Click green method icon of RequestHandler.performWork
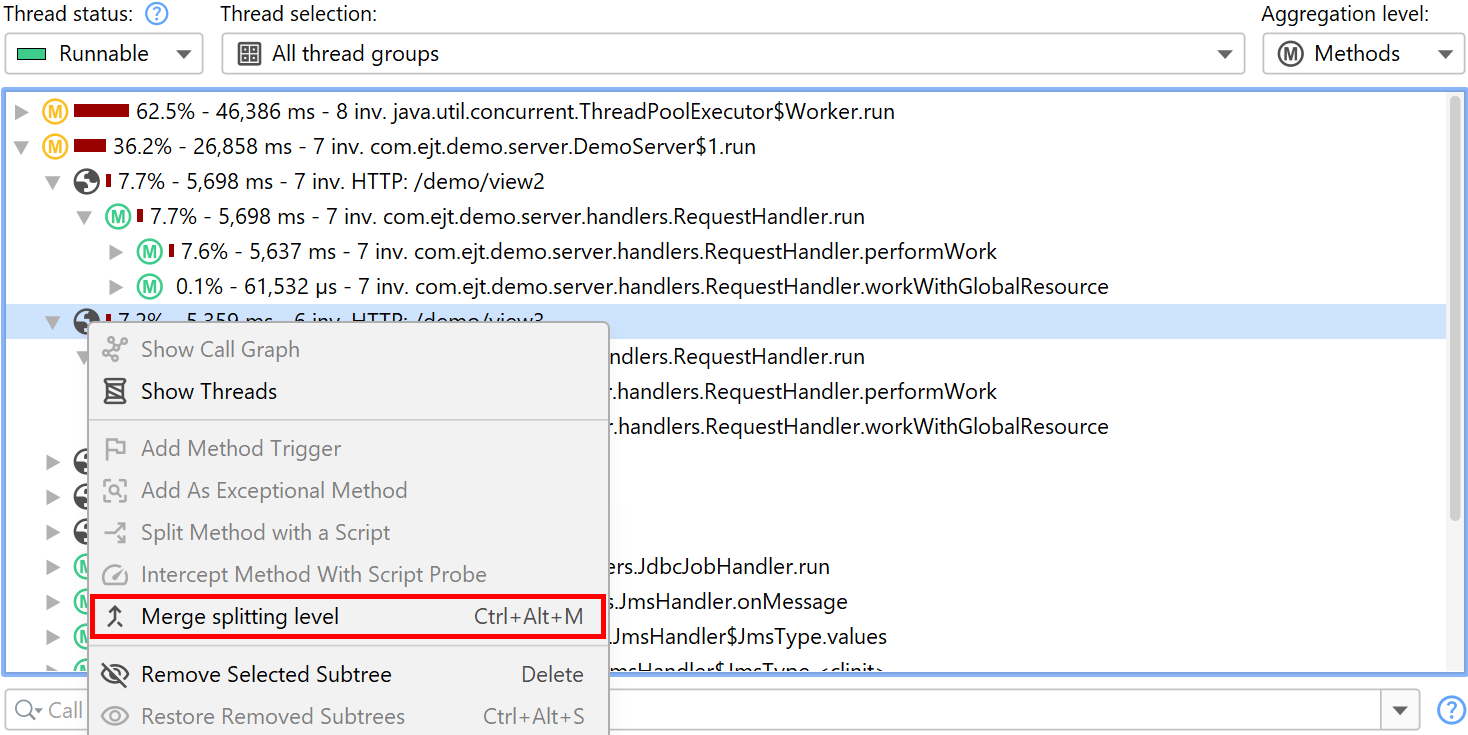 (x=150, y=252)
